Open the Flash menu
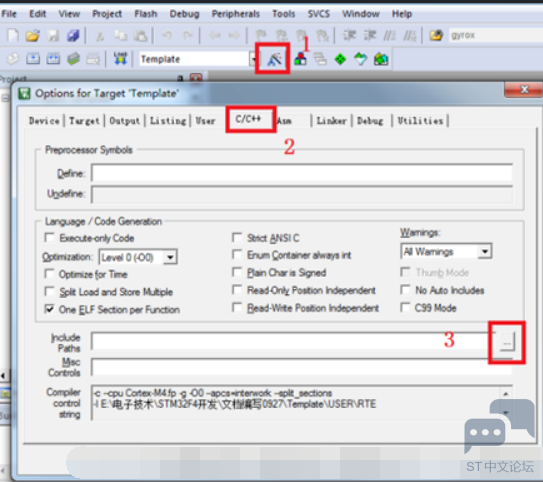 pos(146,14)
